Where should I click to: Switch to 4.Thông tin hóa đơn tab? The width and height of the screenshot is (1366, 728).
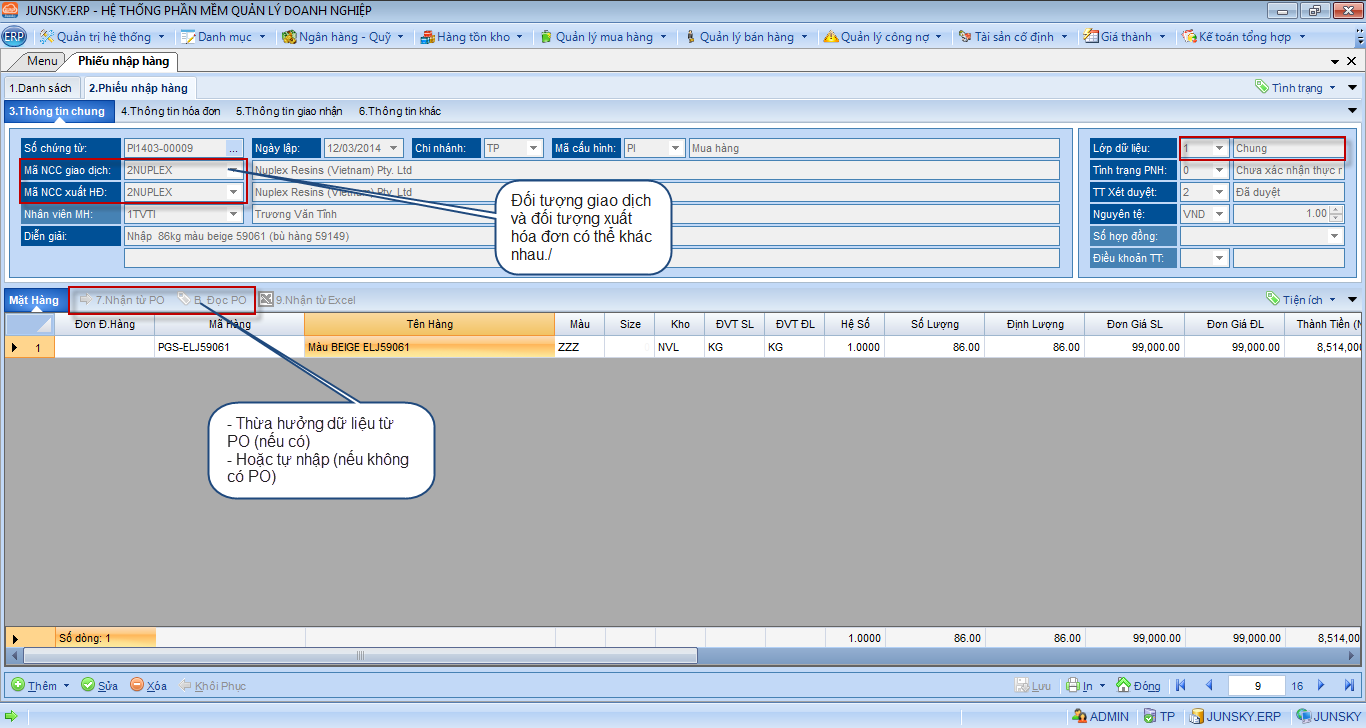click(x=170, y=111)
